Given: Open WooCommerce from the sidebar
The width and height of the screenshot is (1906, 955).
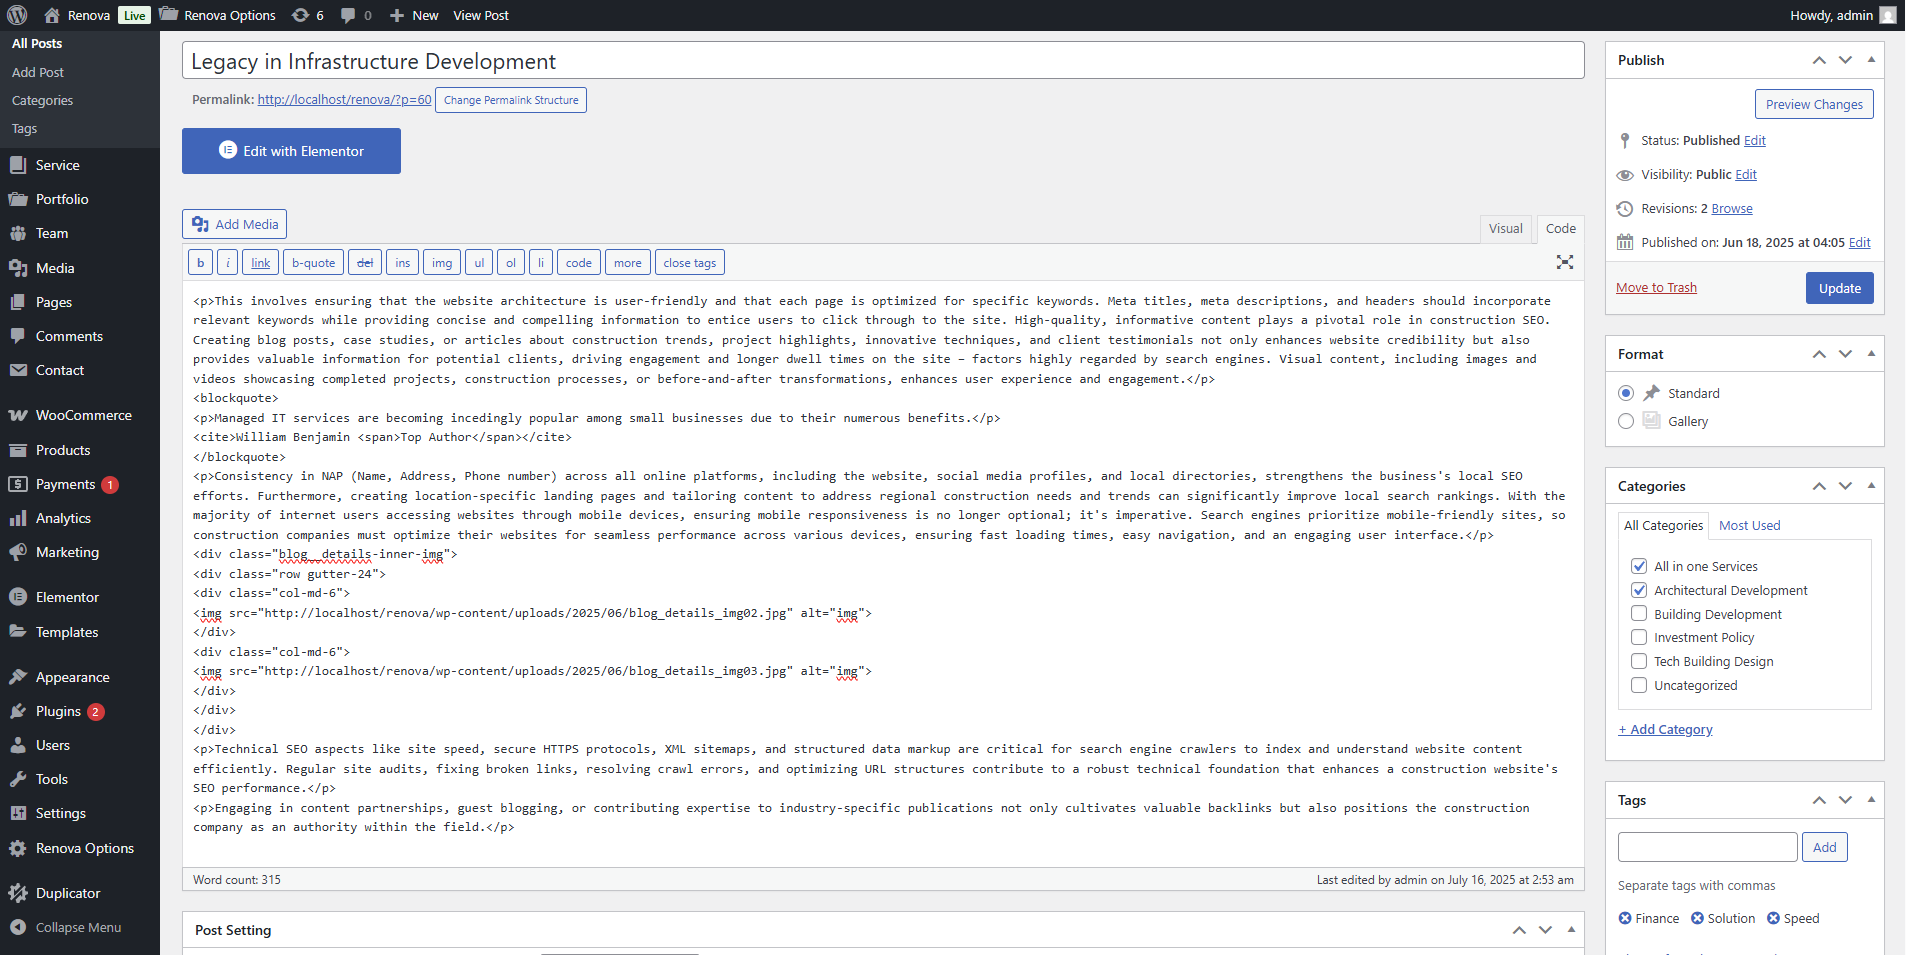Looking at the screenshot, I should pos(83,415).
